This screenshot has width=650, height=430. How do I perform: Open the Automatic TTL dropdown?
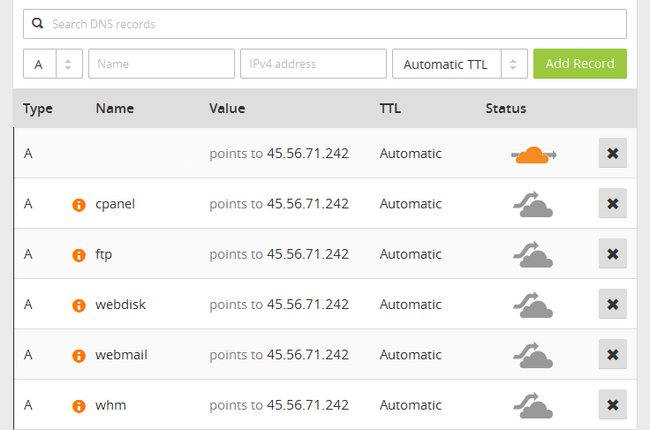point(459,64)
